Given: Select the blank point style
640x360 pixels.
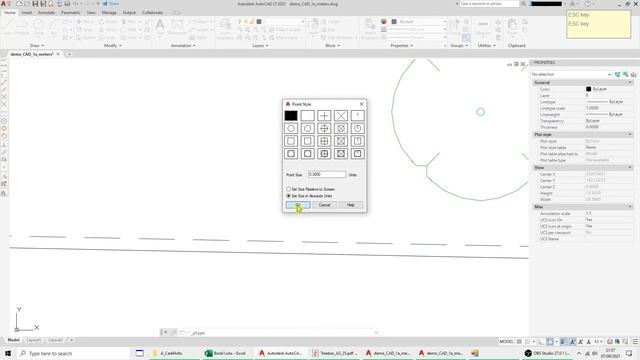Looking at the screenshot, I should 307,116.
